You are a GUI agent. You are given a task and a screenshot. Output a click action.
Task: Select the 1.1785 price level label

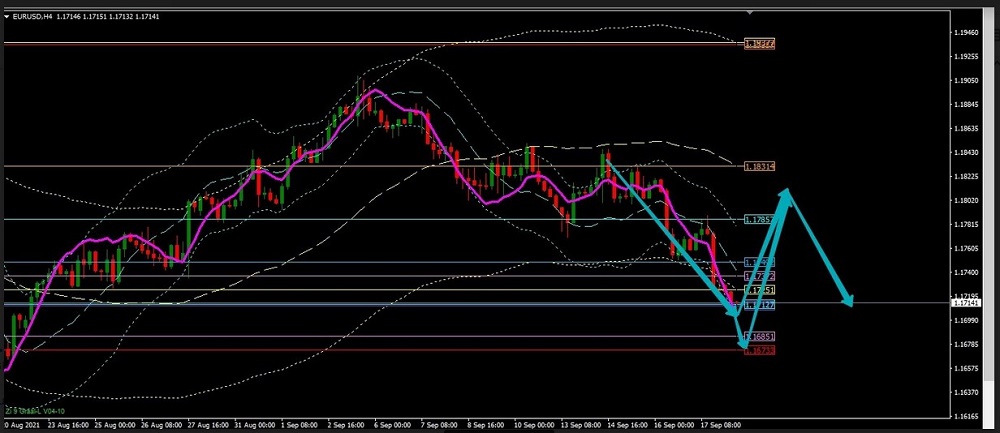pos(759,219)
